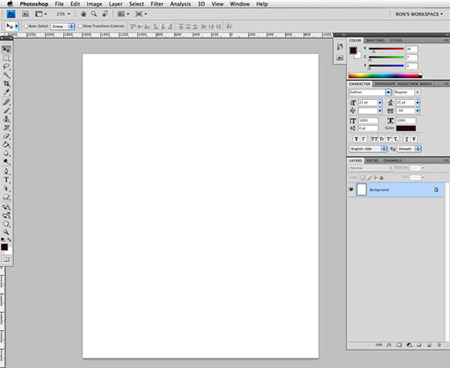Select the Paint Bucket tool
This screenshot has width=450, height=368.
6,145
